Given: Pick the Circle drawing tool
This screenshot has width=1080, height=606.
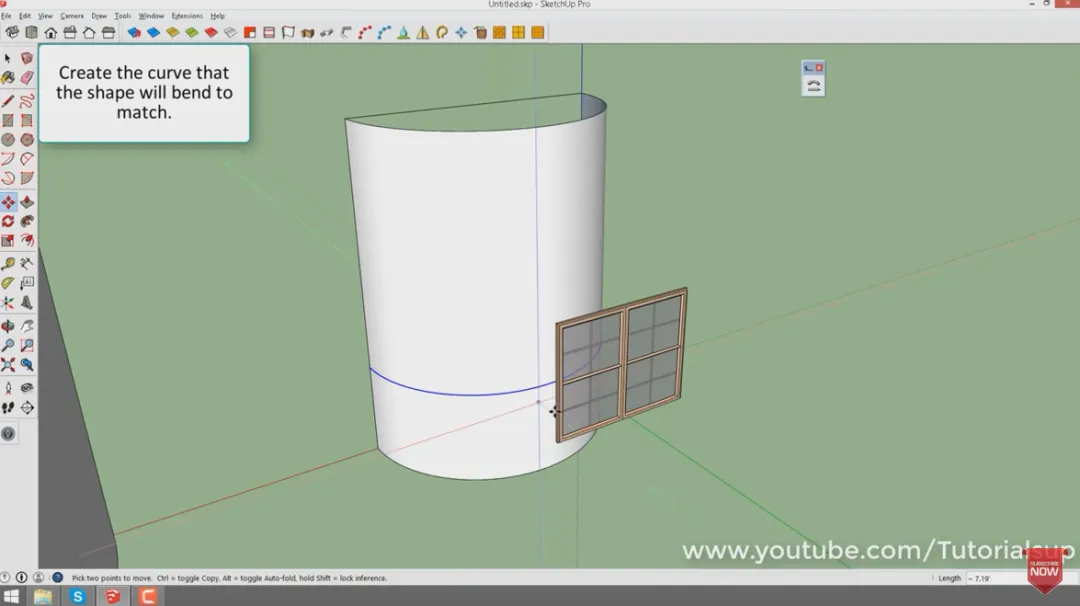Looking at the screenshot, I should [x=8, y=140].
